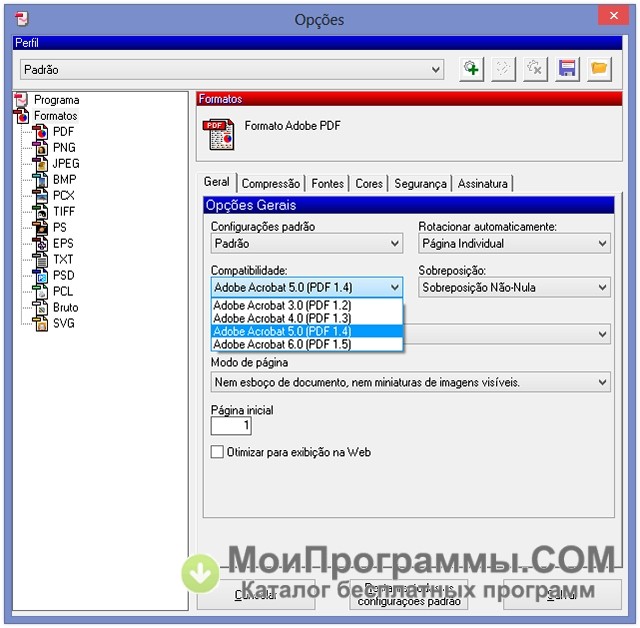Switch to the Assinatura tab
640x628 pixels.
tap(482, 184)
